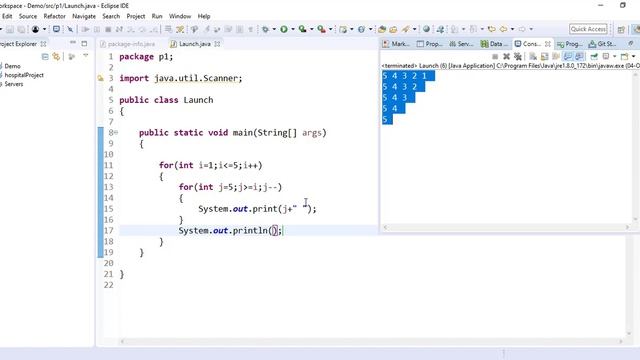Click the Save All icon in the toolbar

pyautogui.click(x=21, y=29)
